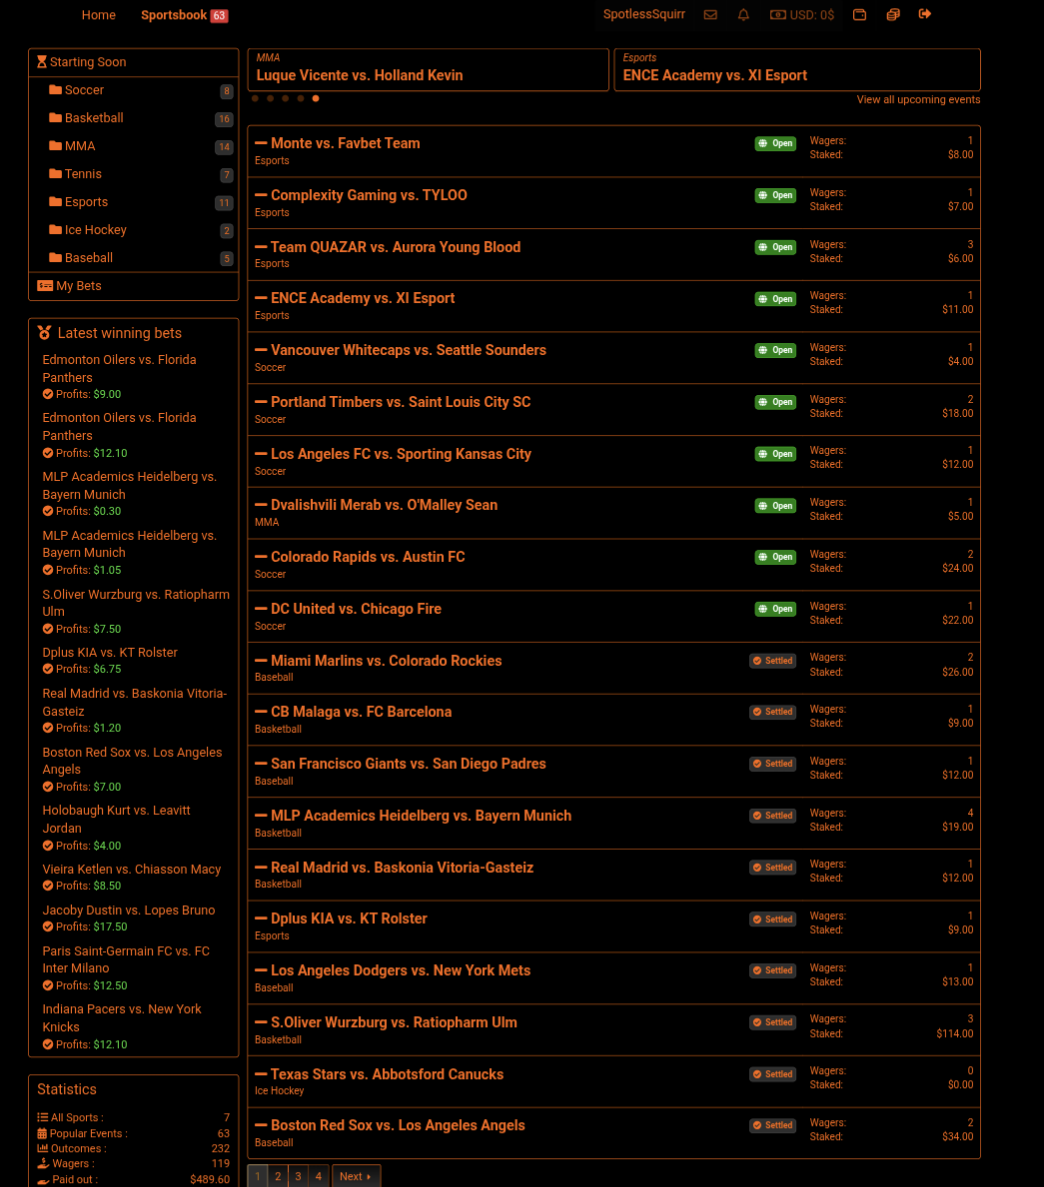Image resolution: width=1044 pixels, height=1187 pixels.
Task: Click the USD: 0$ balance indicator
Action: (x=802, y=15)
